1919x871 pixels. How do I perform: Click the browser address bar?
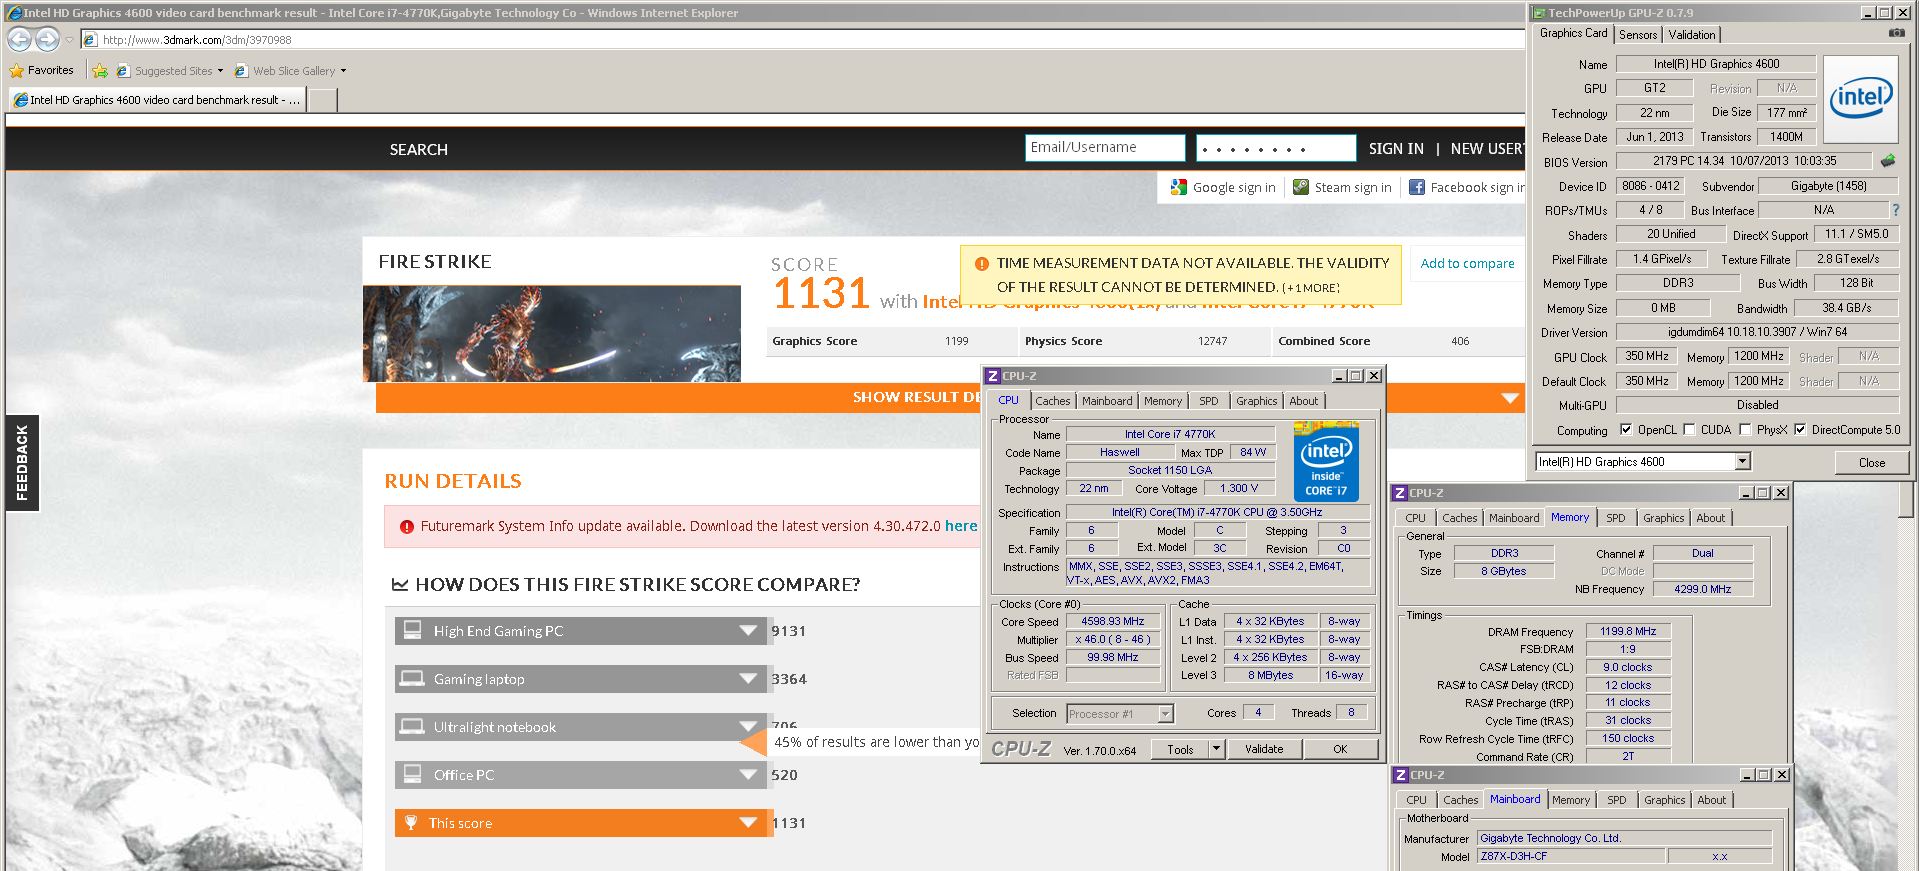803,40
